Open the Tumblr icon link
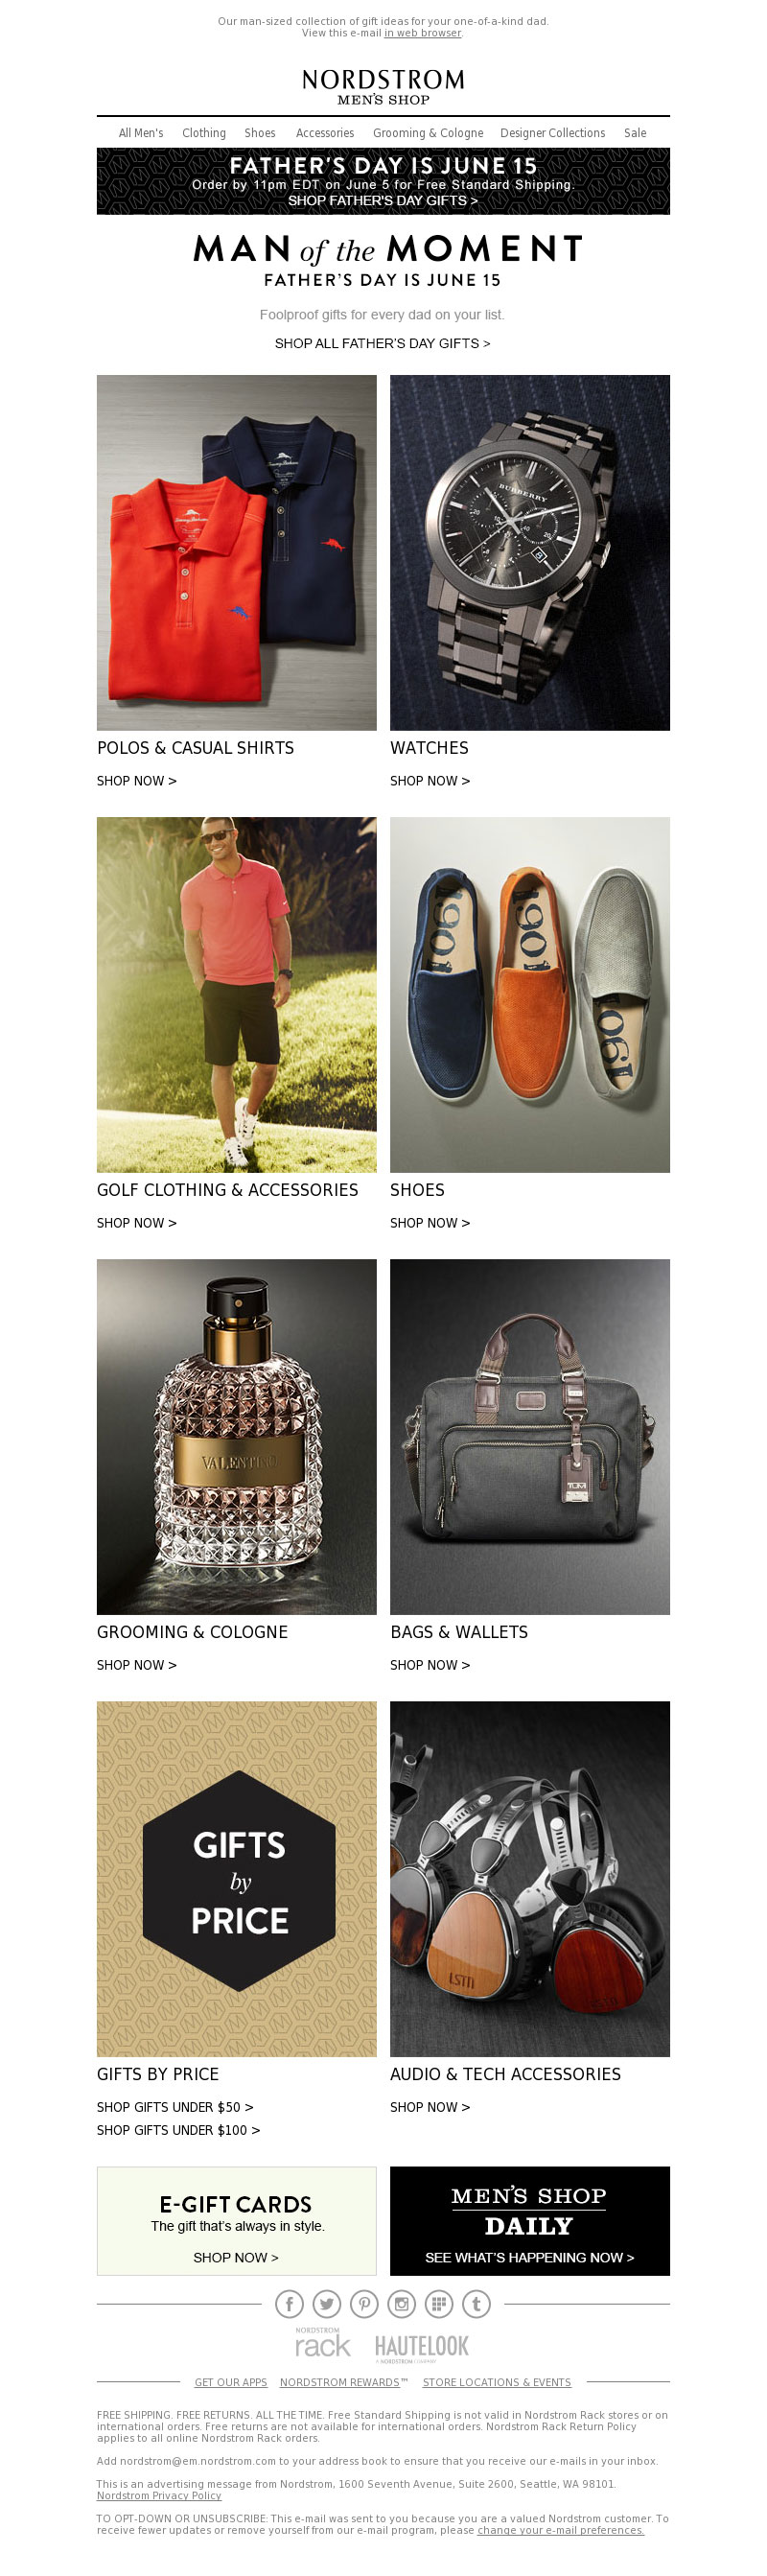 point(476,2304)
